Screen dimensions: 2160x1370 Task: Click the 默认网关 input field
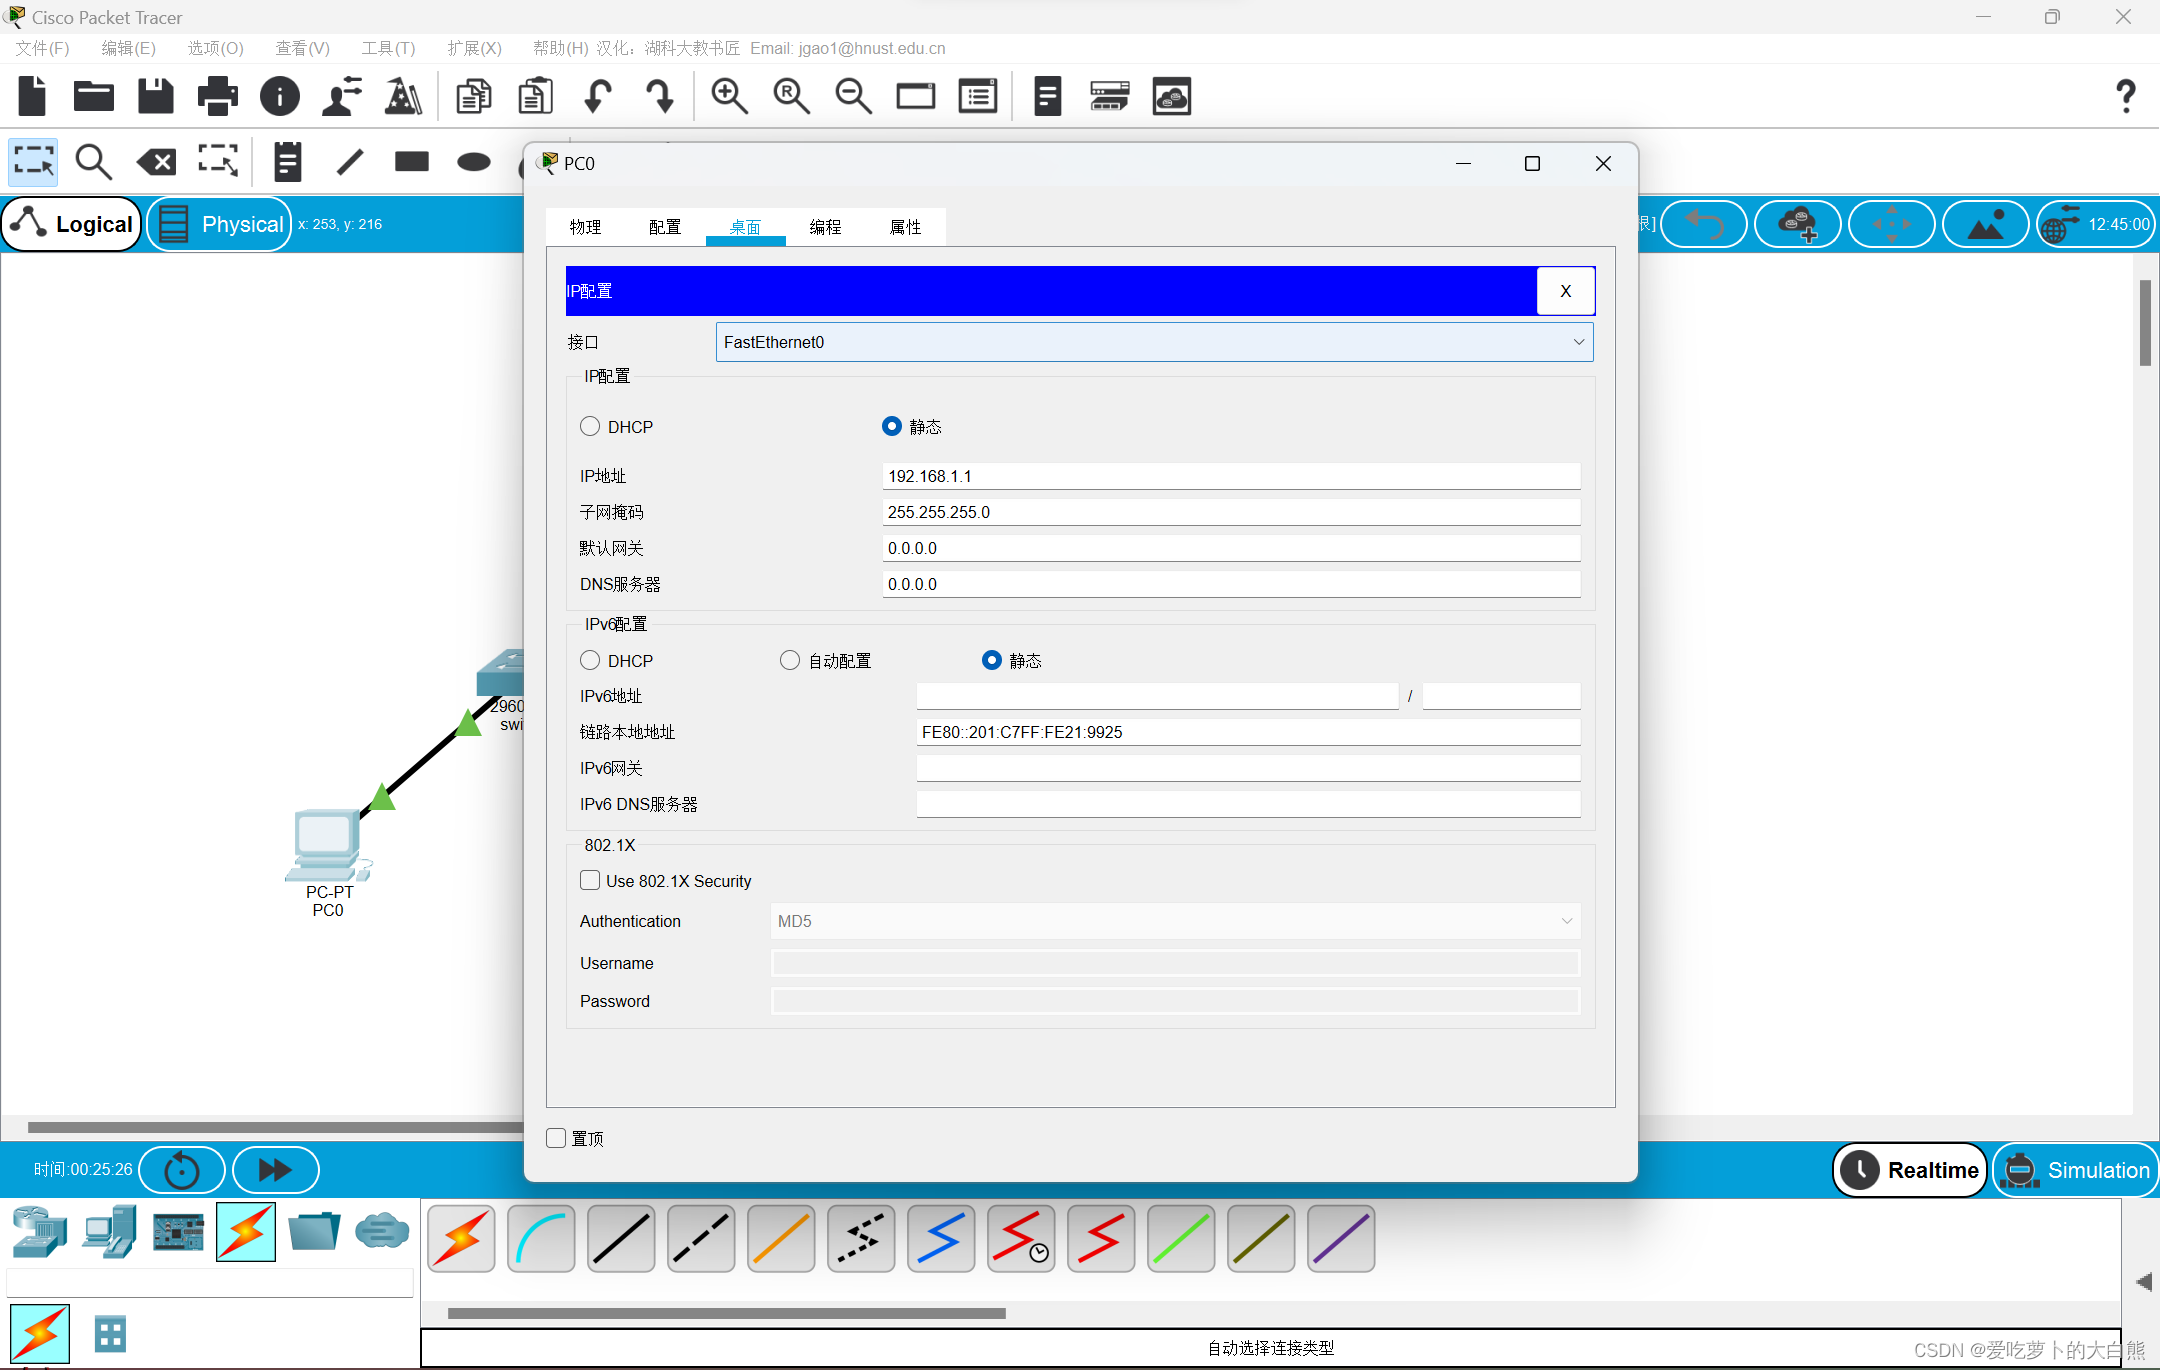[x=1230, y=548]
